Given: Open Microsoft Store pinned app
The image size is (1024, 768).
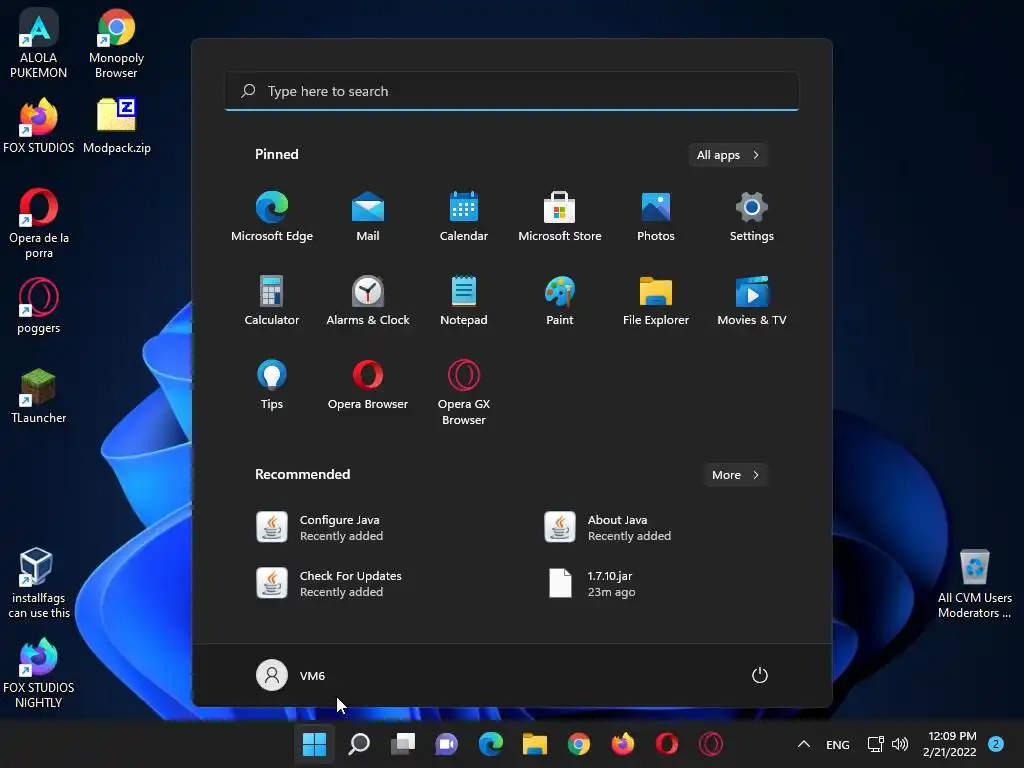Looking at the screenshot, I should [560, 217].
